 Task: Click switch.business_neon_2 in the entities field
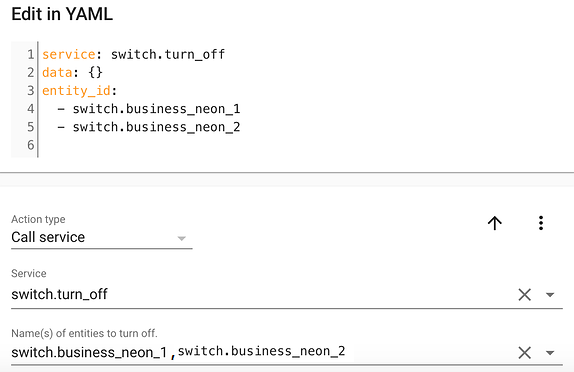coord(261,351)
